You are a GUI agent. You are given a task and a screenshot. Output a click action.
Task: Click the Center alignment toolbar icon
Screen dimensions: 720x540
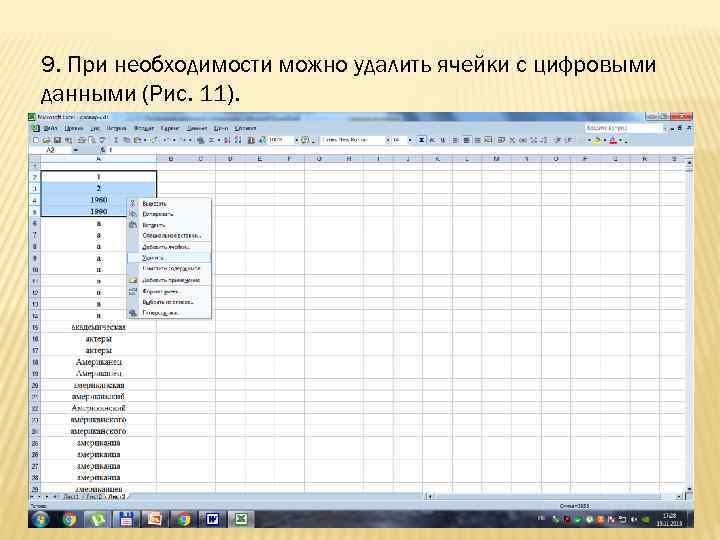pyautogui.click(x=466, y=140)
